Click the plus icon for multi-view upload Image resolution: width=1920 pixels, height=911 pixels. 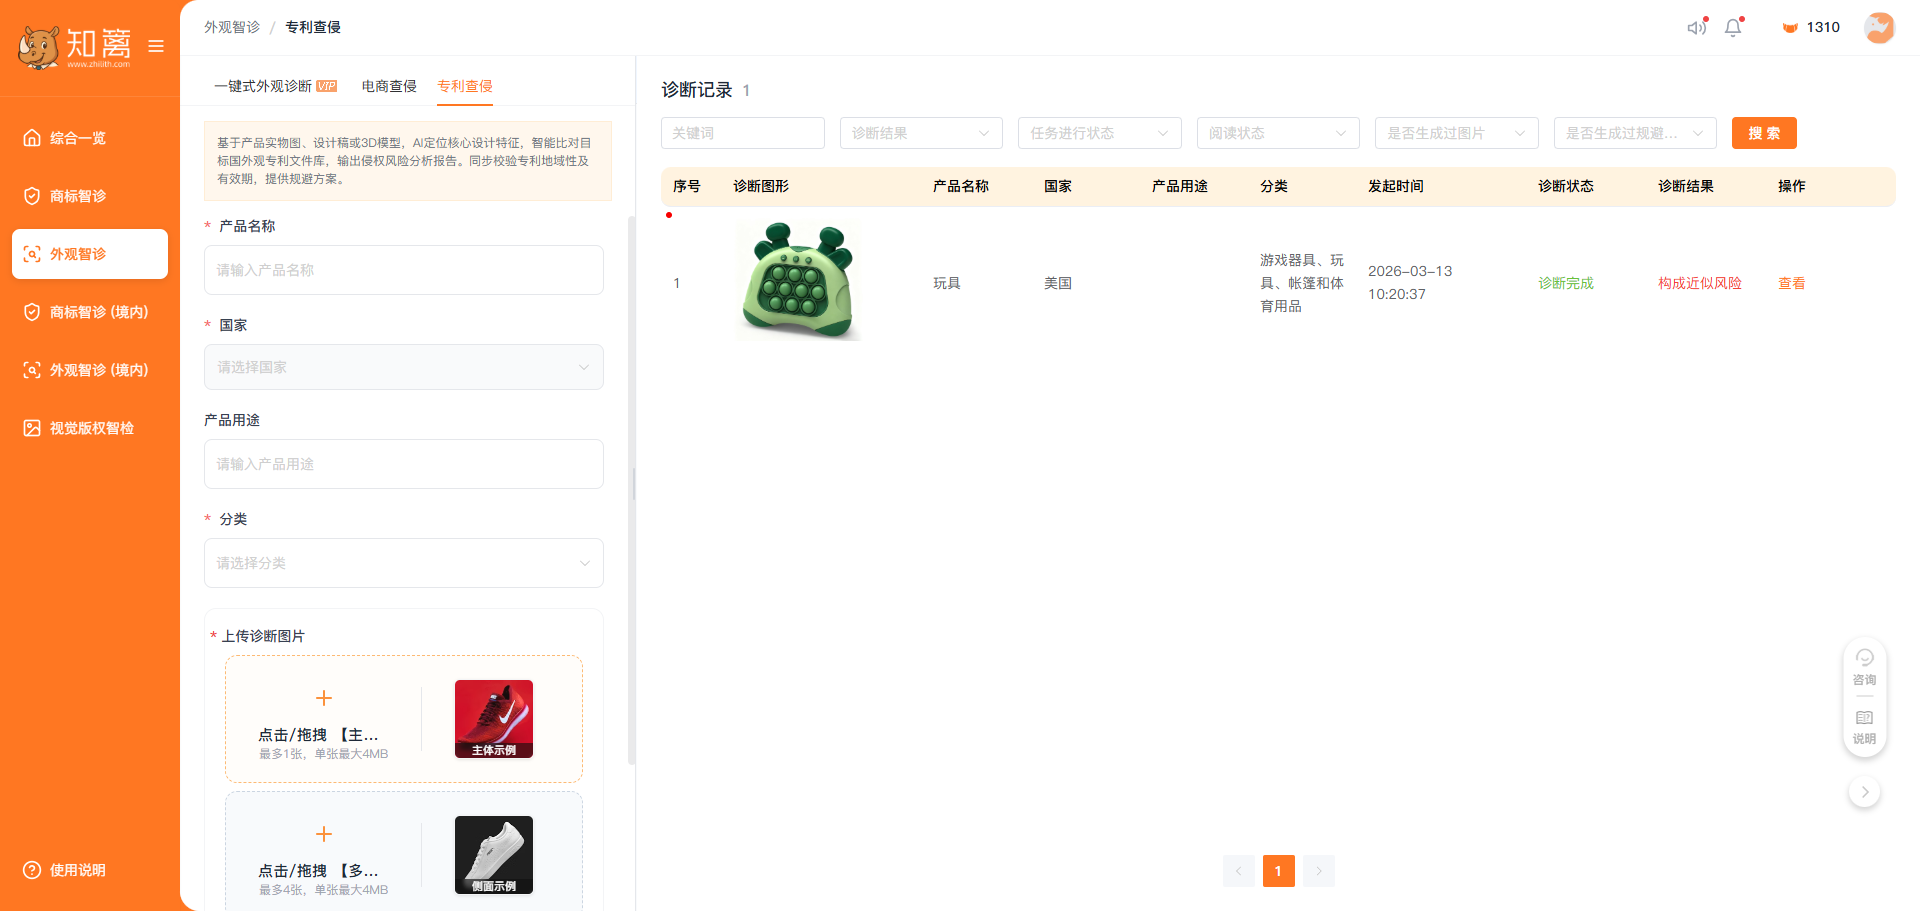pyautogui.click(x=324, y=834)
